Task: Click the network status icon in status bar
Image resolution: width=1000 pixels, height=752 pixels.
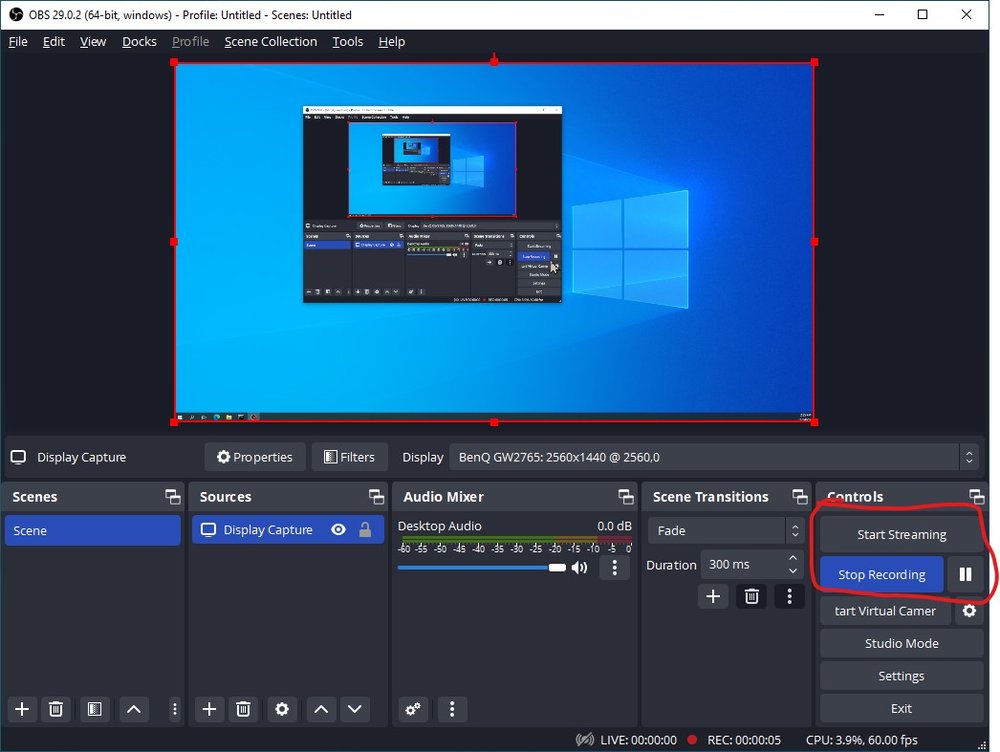Action: 584,740
